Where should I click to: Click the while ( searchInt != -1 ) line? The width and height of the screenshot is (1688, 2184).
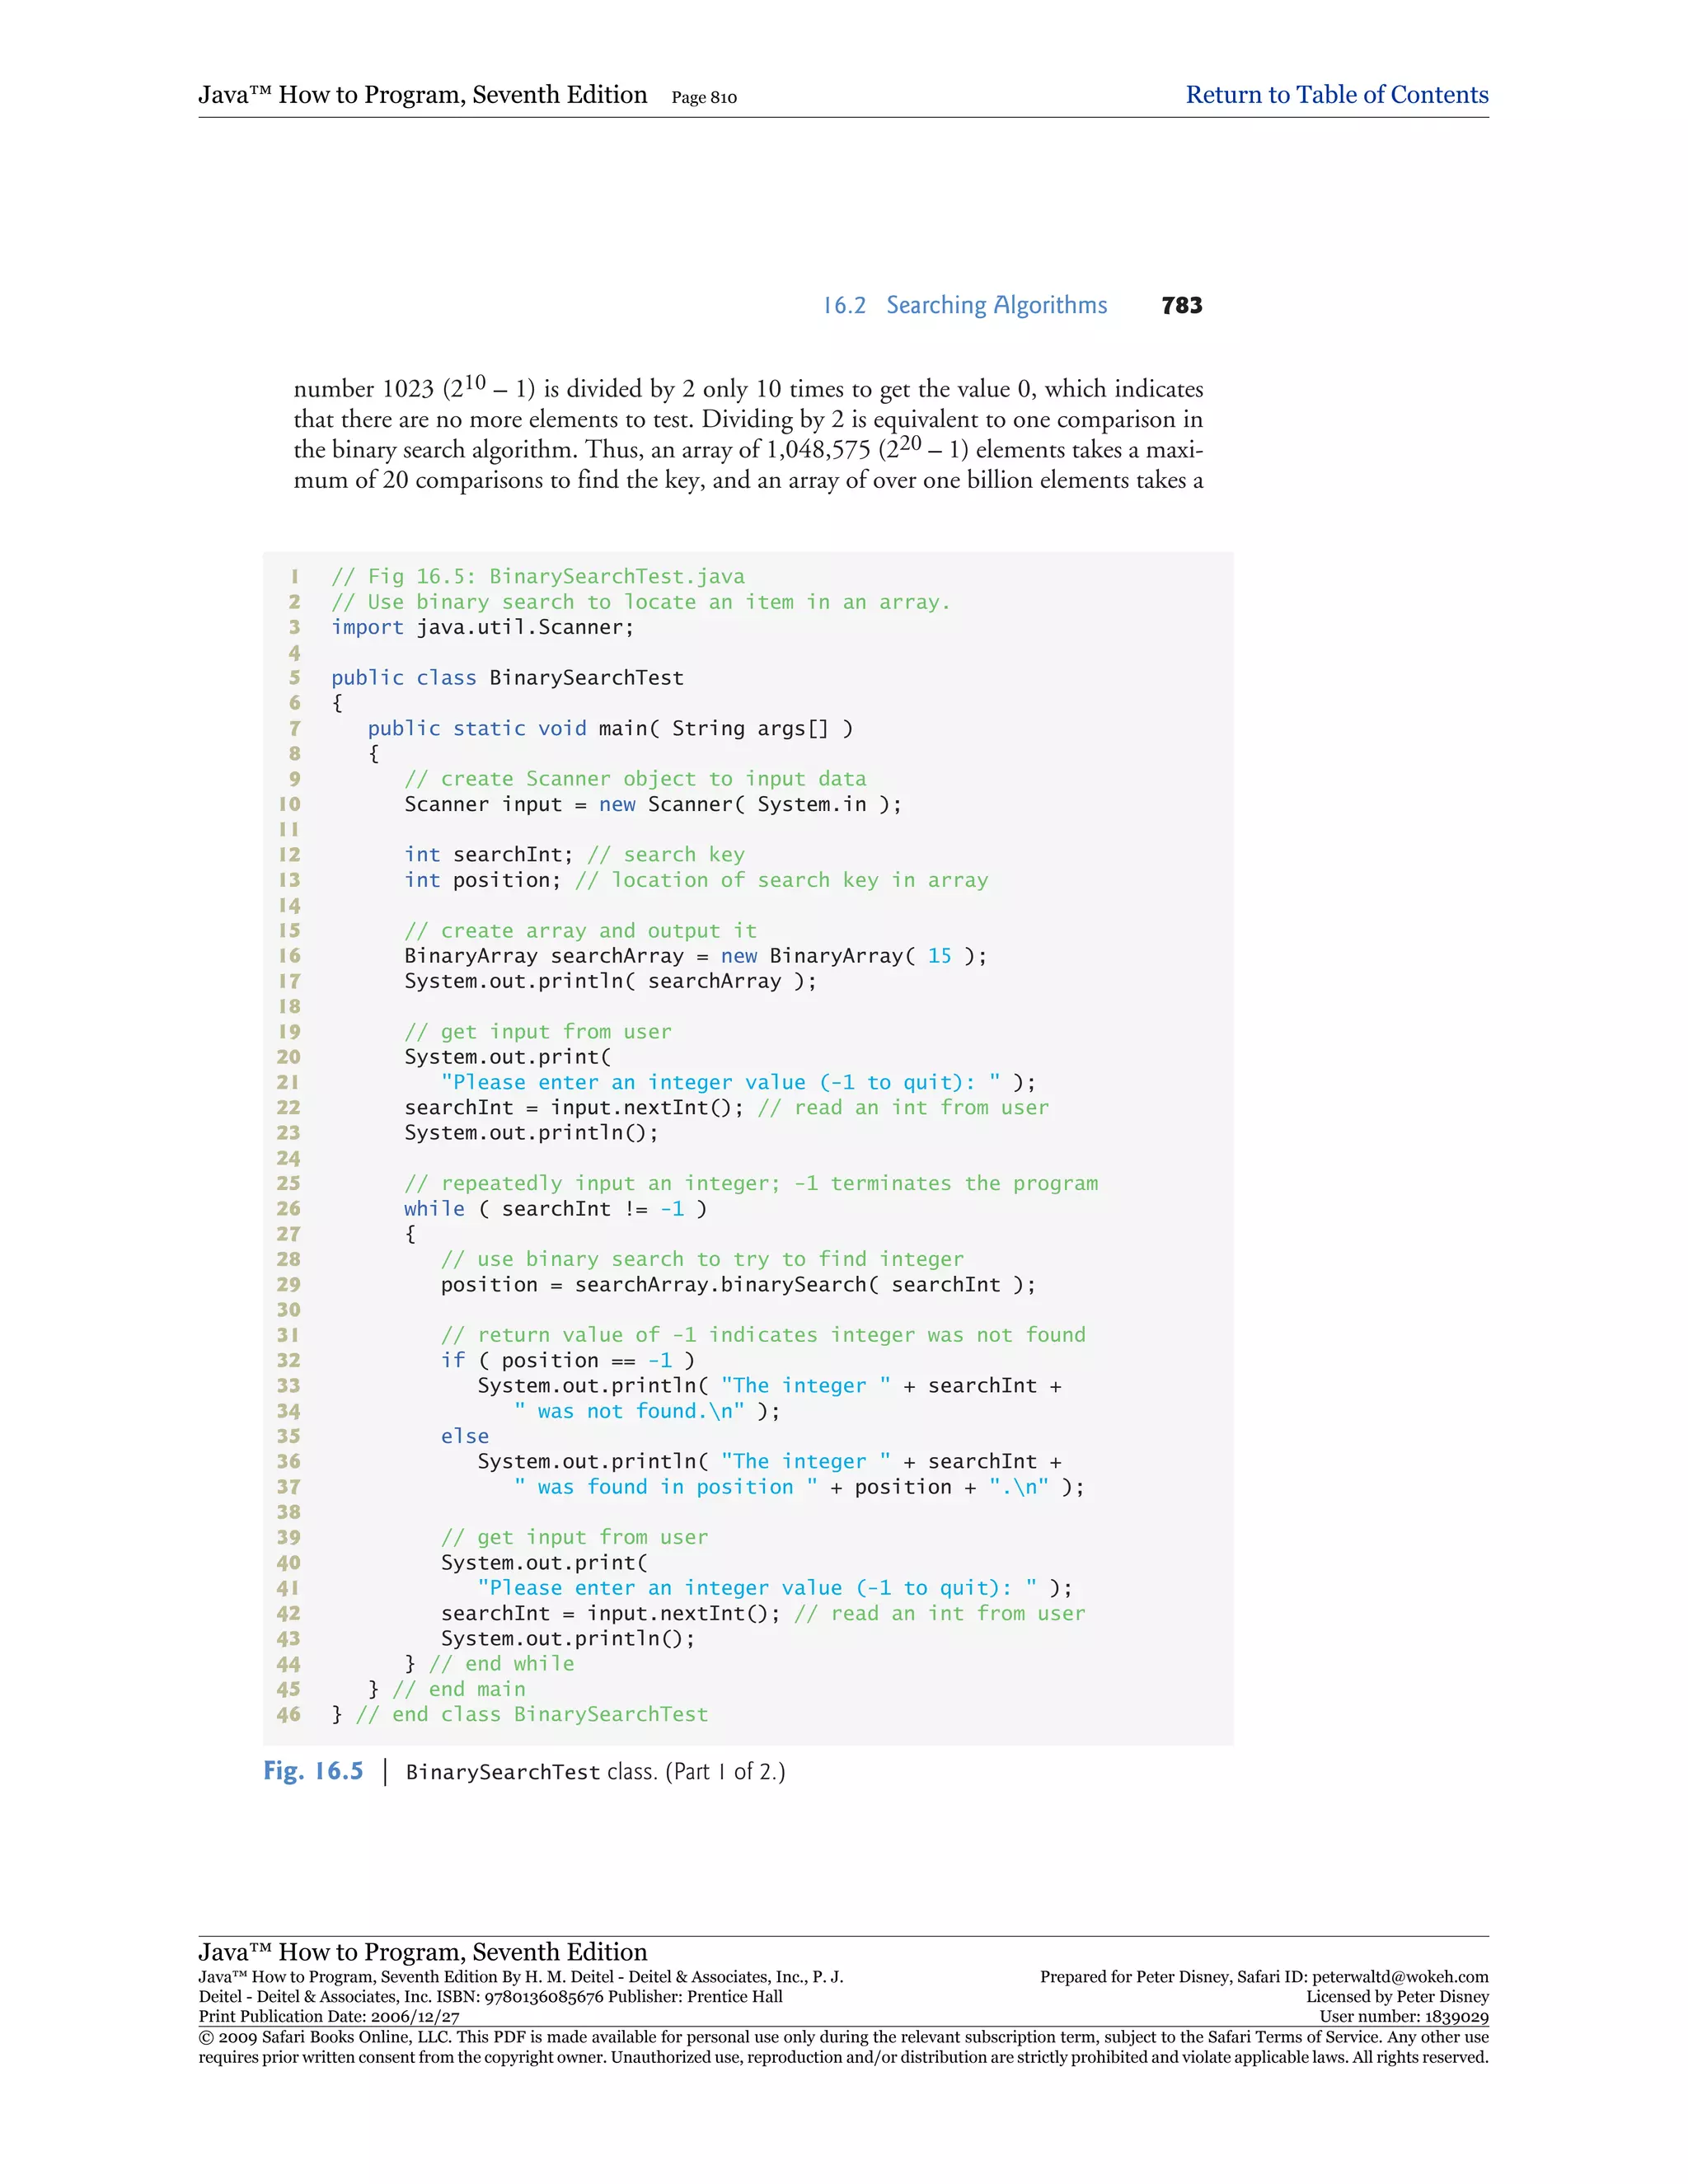click(x=555, y=1209)
